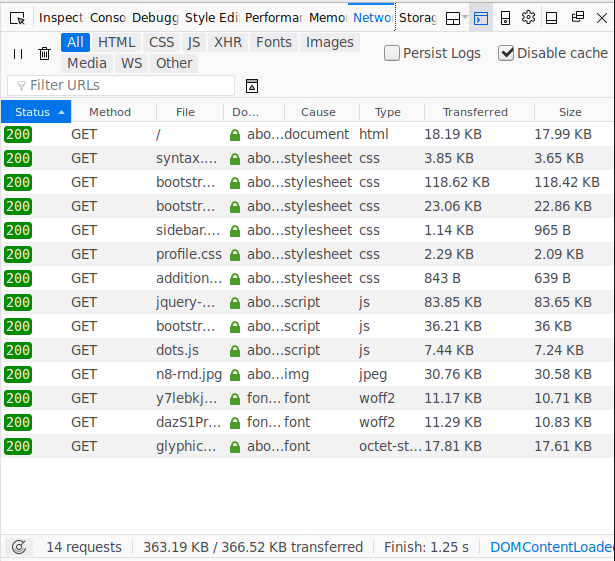
Task: Toggle the All filter button
Action: (75, 42)
